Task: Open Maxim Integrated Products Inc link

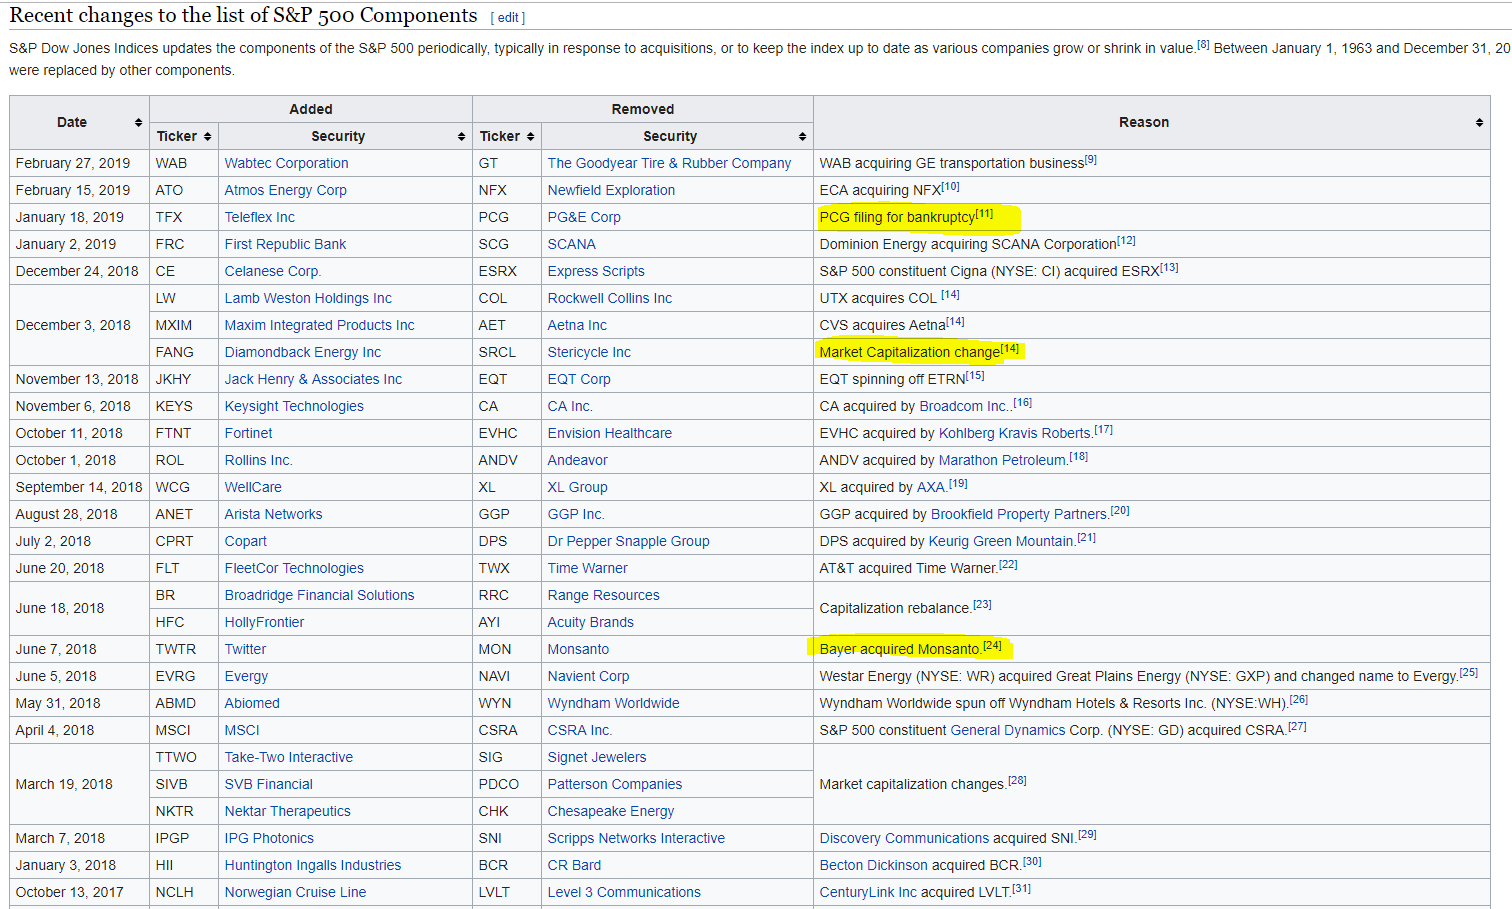Action: click(319, 325)
